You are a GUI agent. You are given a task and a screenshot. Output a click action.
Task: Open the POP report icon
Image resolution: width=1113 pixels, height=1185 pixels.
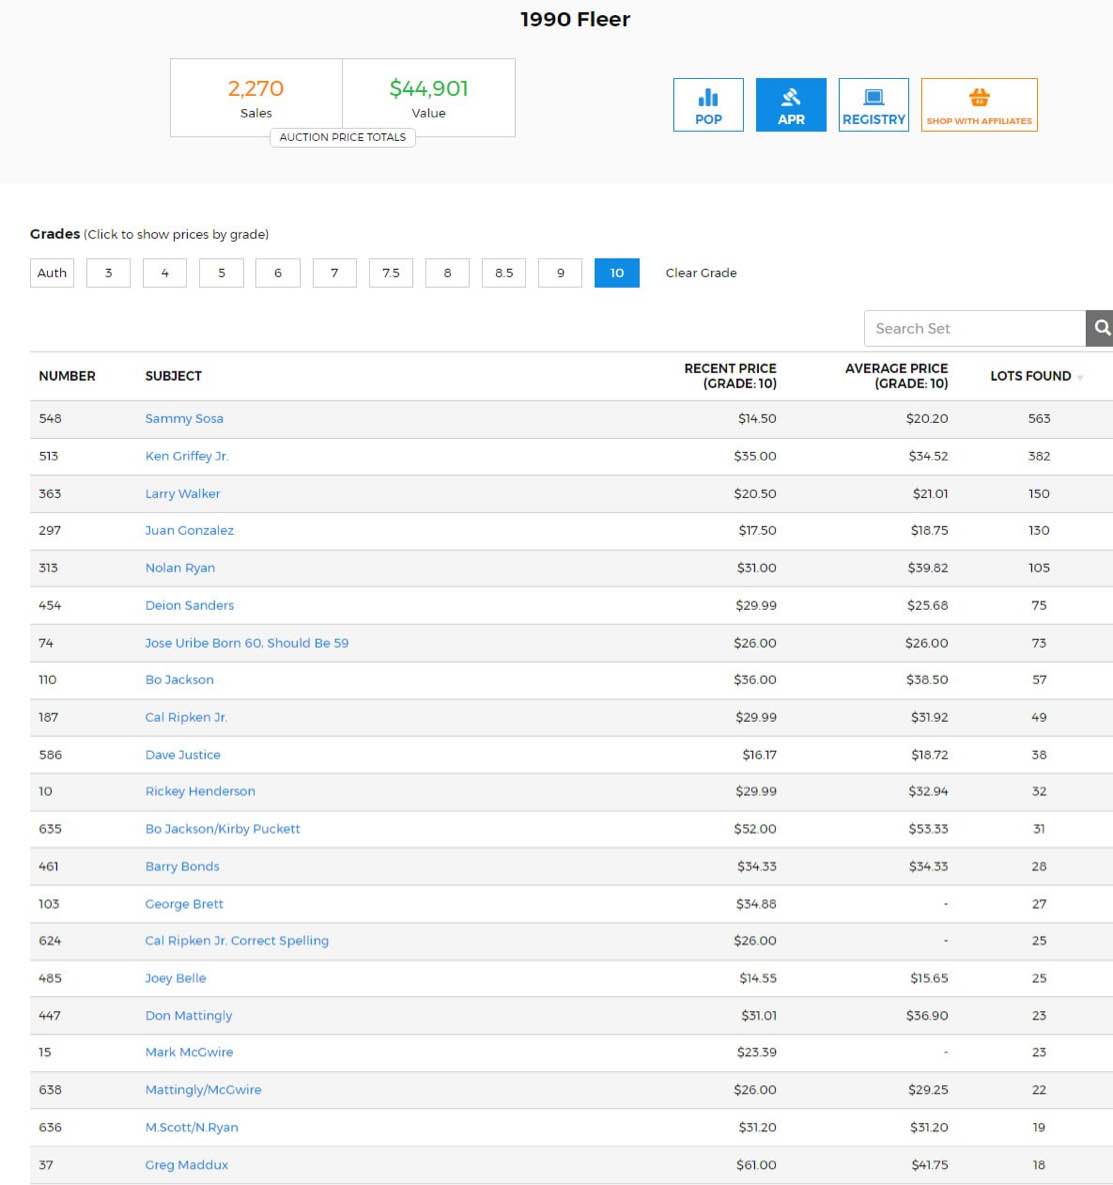click(x=708, y=104)
